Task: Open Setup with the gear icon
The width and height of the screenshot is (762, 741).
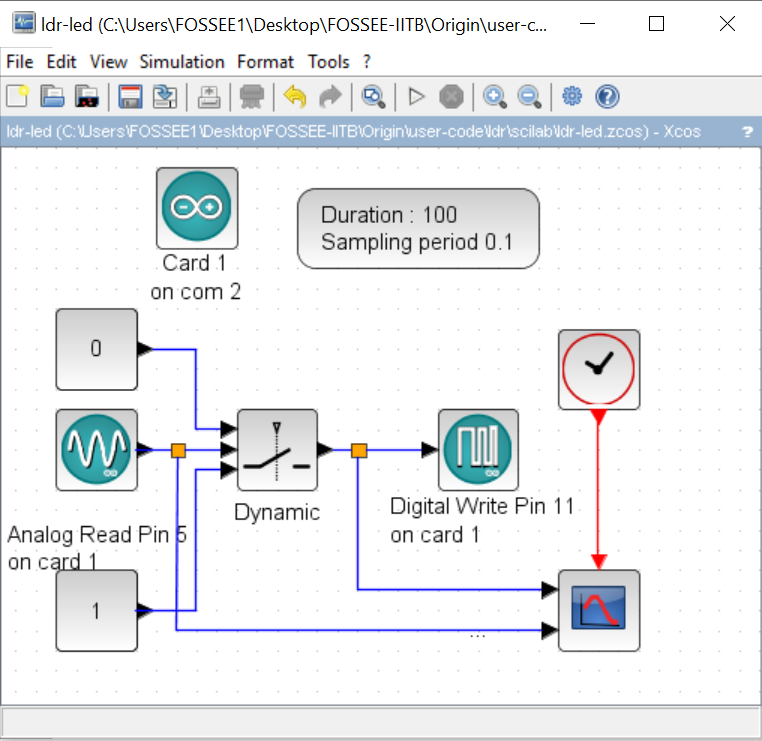Action: coord(572,96)
